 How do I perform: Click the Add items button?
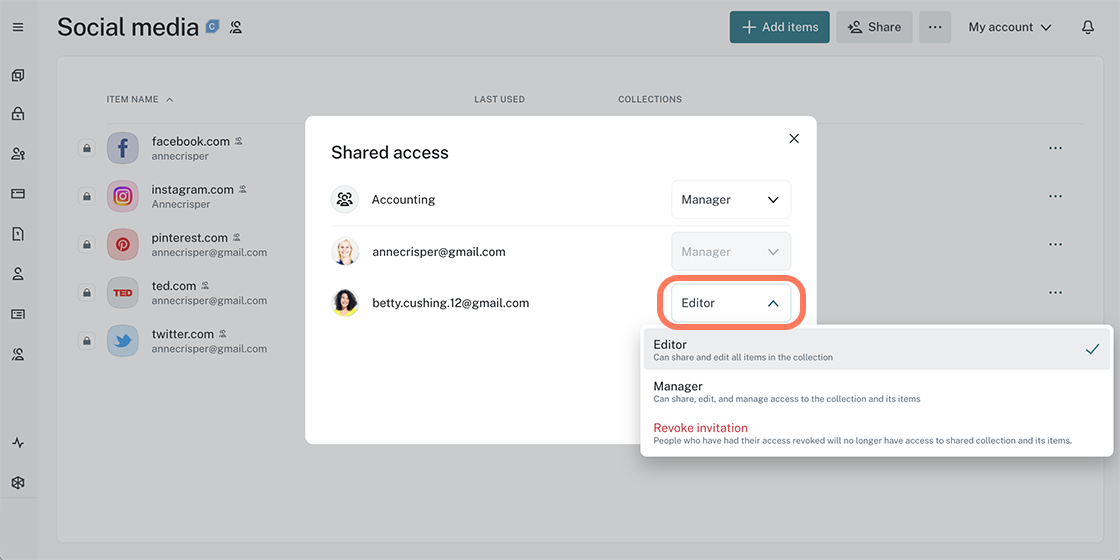pyautogui.click(x=779, y=27)
